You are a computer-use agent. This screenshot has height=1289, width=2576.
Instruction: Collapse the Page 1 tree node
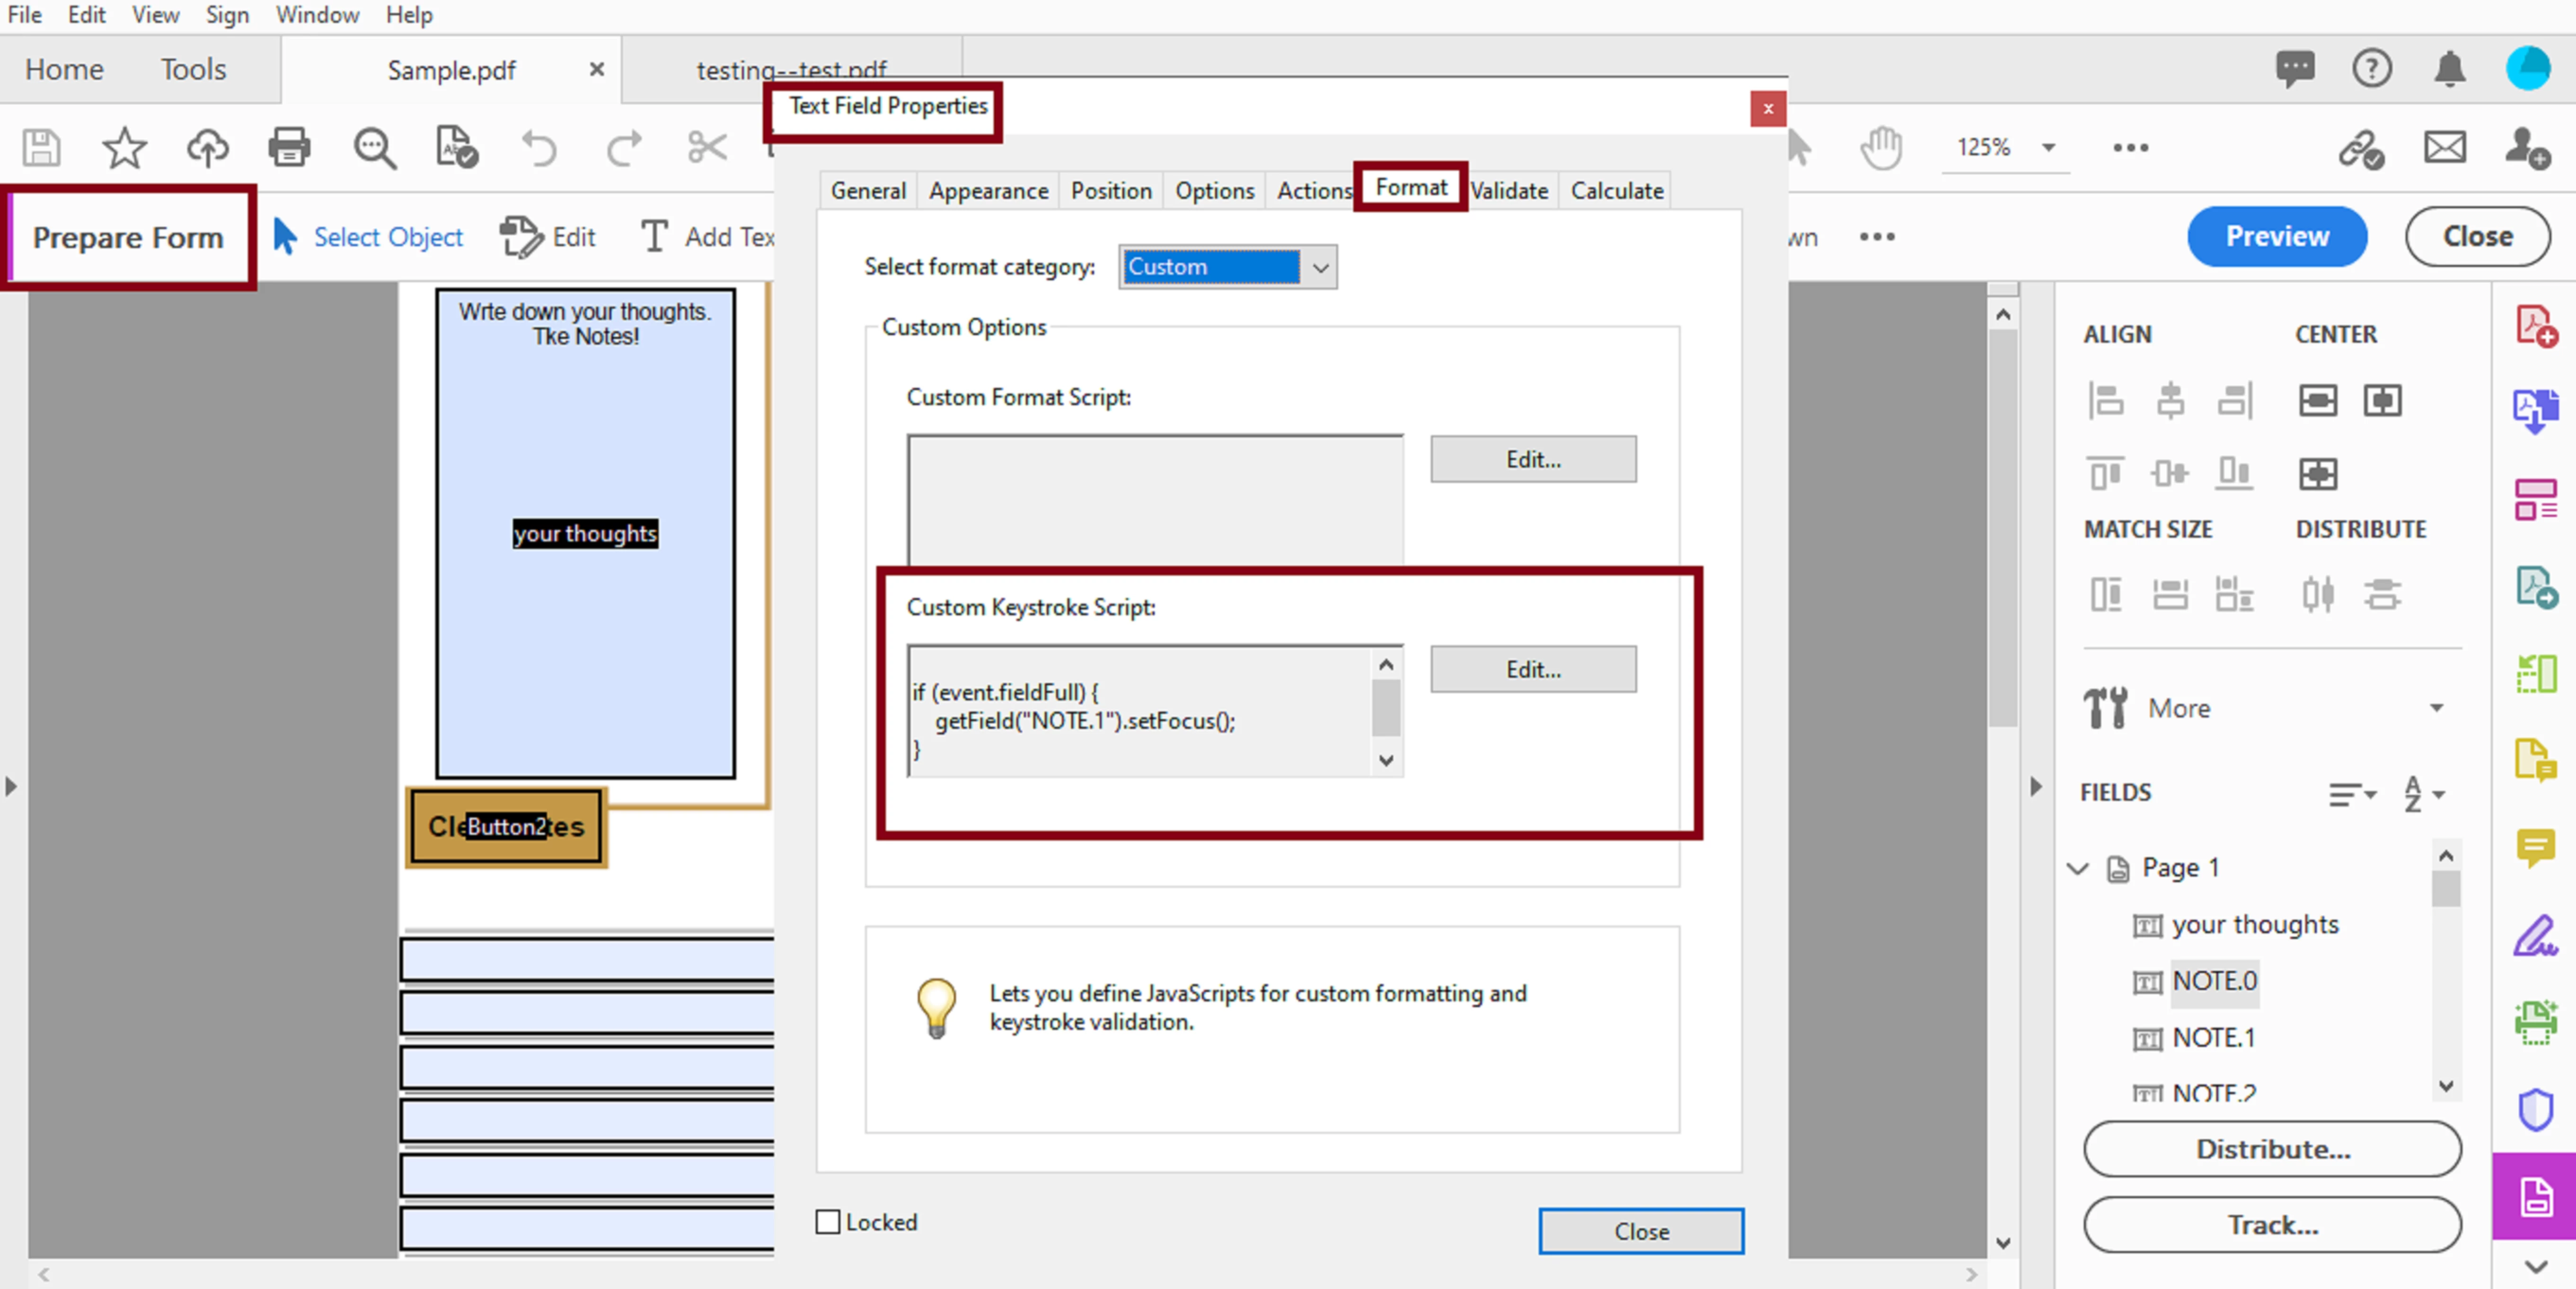2078,867
